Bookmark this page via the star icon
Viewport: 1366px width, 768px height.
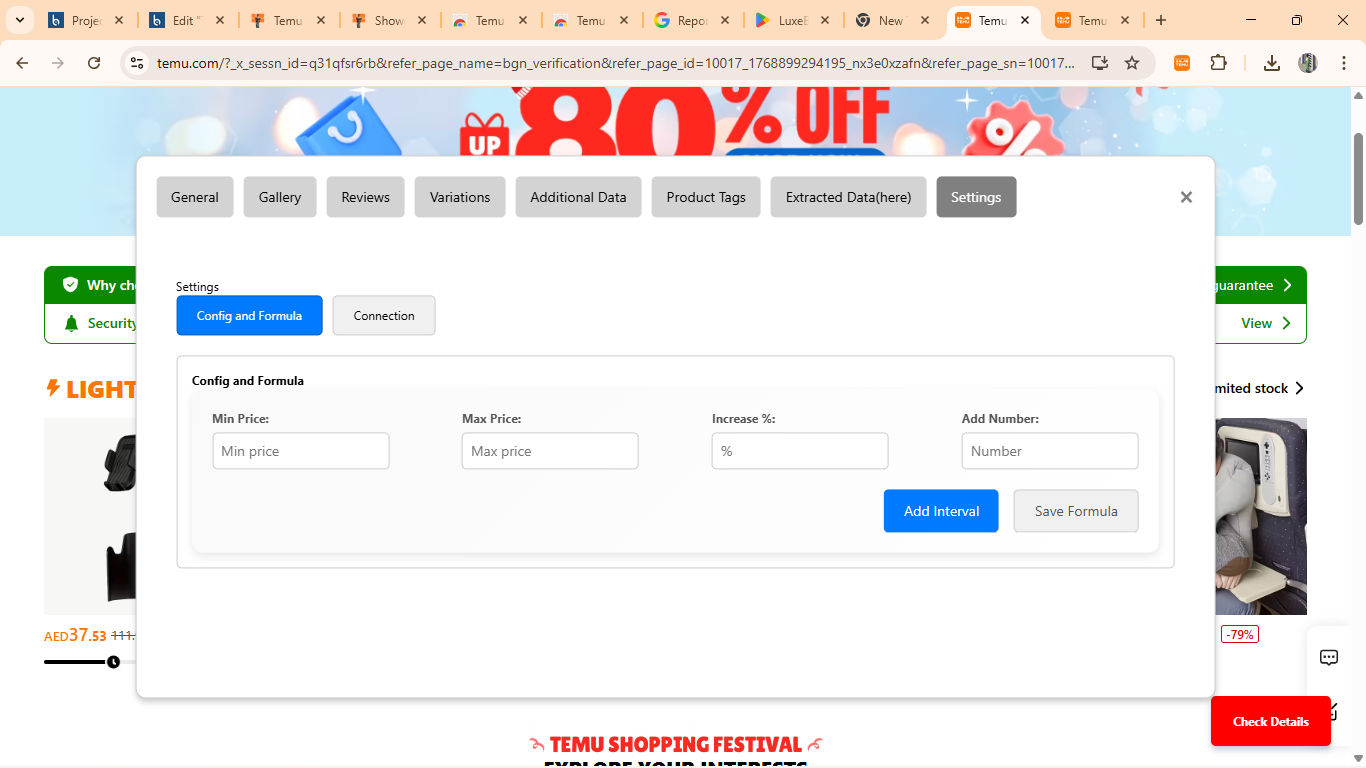(1132, 62)
